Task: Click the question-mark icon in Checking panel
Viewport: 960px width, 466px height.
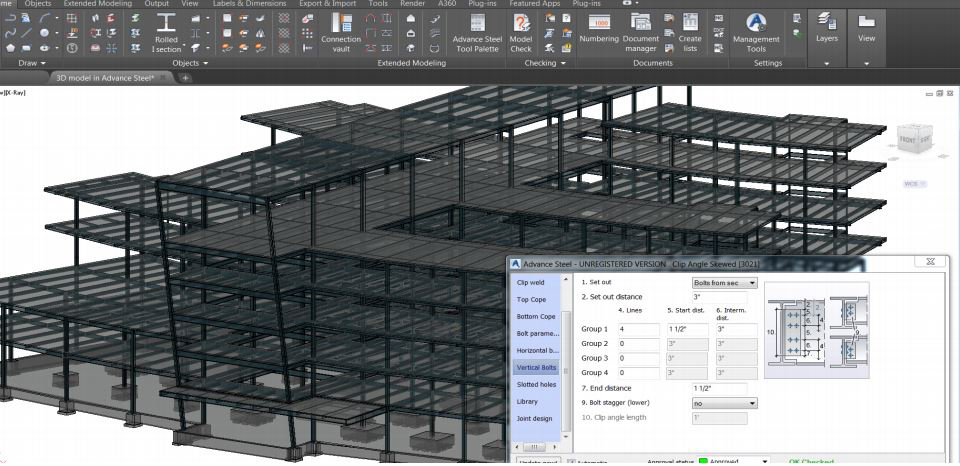Action: coord(566,18)
